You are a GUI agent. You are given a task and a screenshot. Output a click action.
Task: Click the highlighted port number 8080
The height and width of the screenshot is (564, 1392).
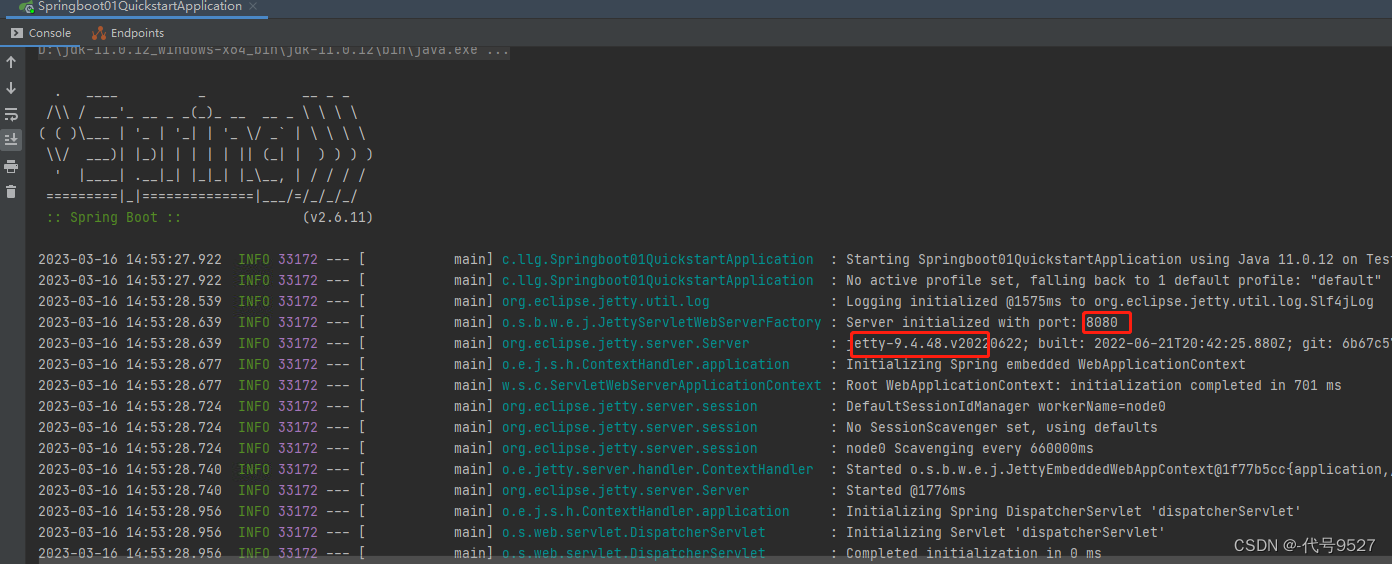coord(1102,322)
